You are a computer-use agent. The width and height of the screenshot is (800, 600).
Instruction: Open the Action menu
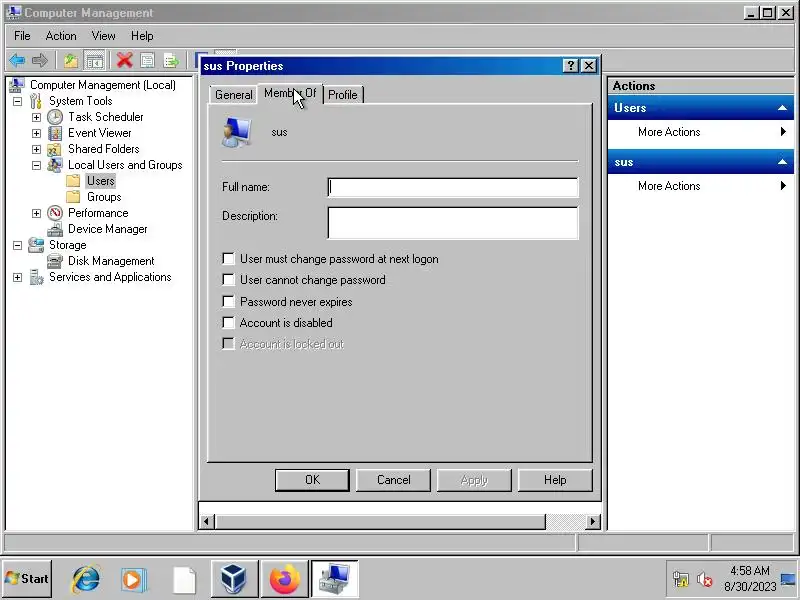(61, 36)
